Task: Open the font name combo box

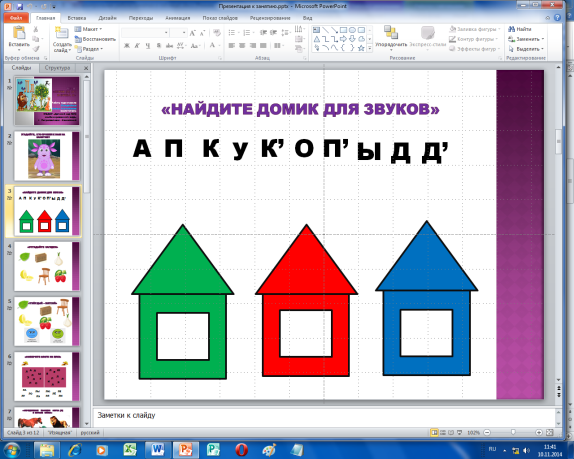Action: [145, 33]
